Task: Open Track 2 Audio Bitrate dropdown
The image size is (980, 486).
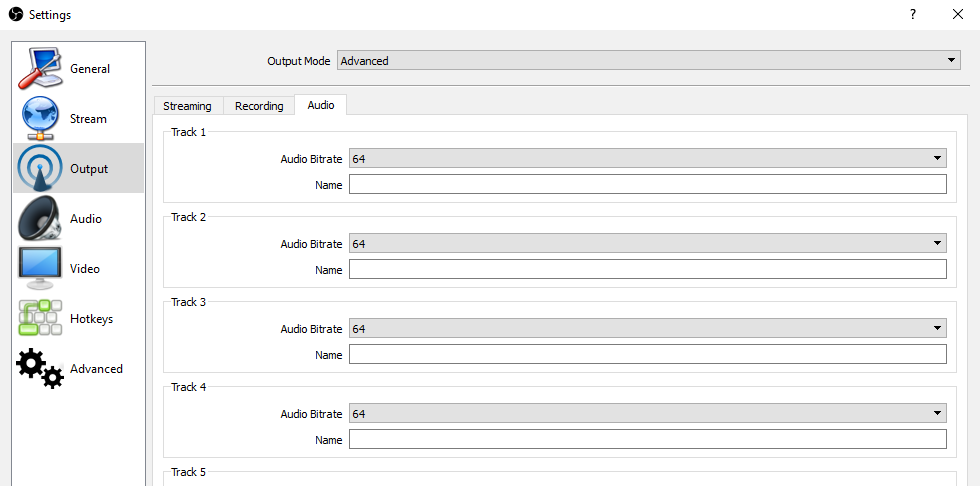Action: tap(646, 243)
